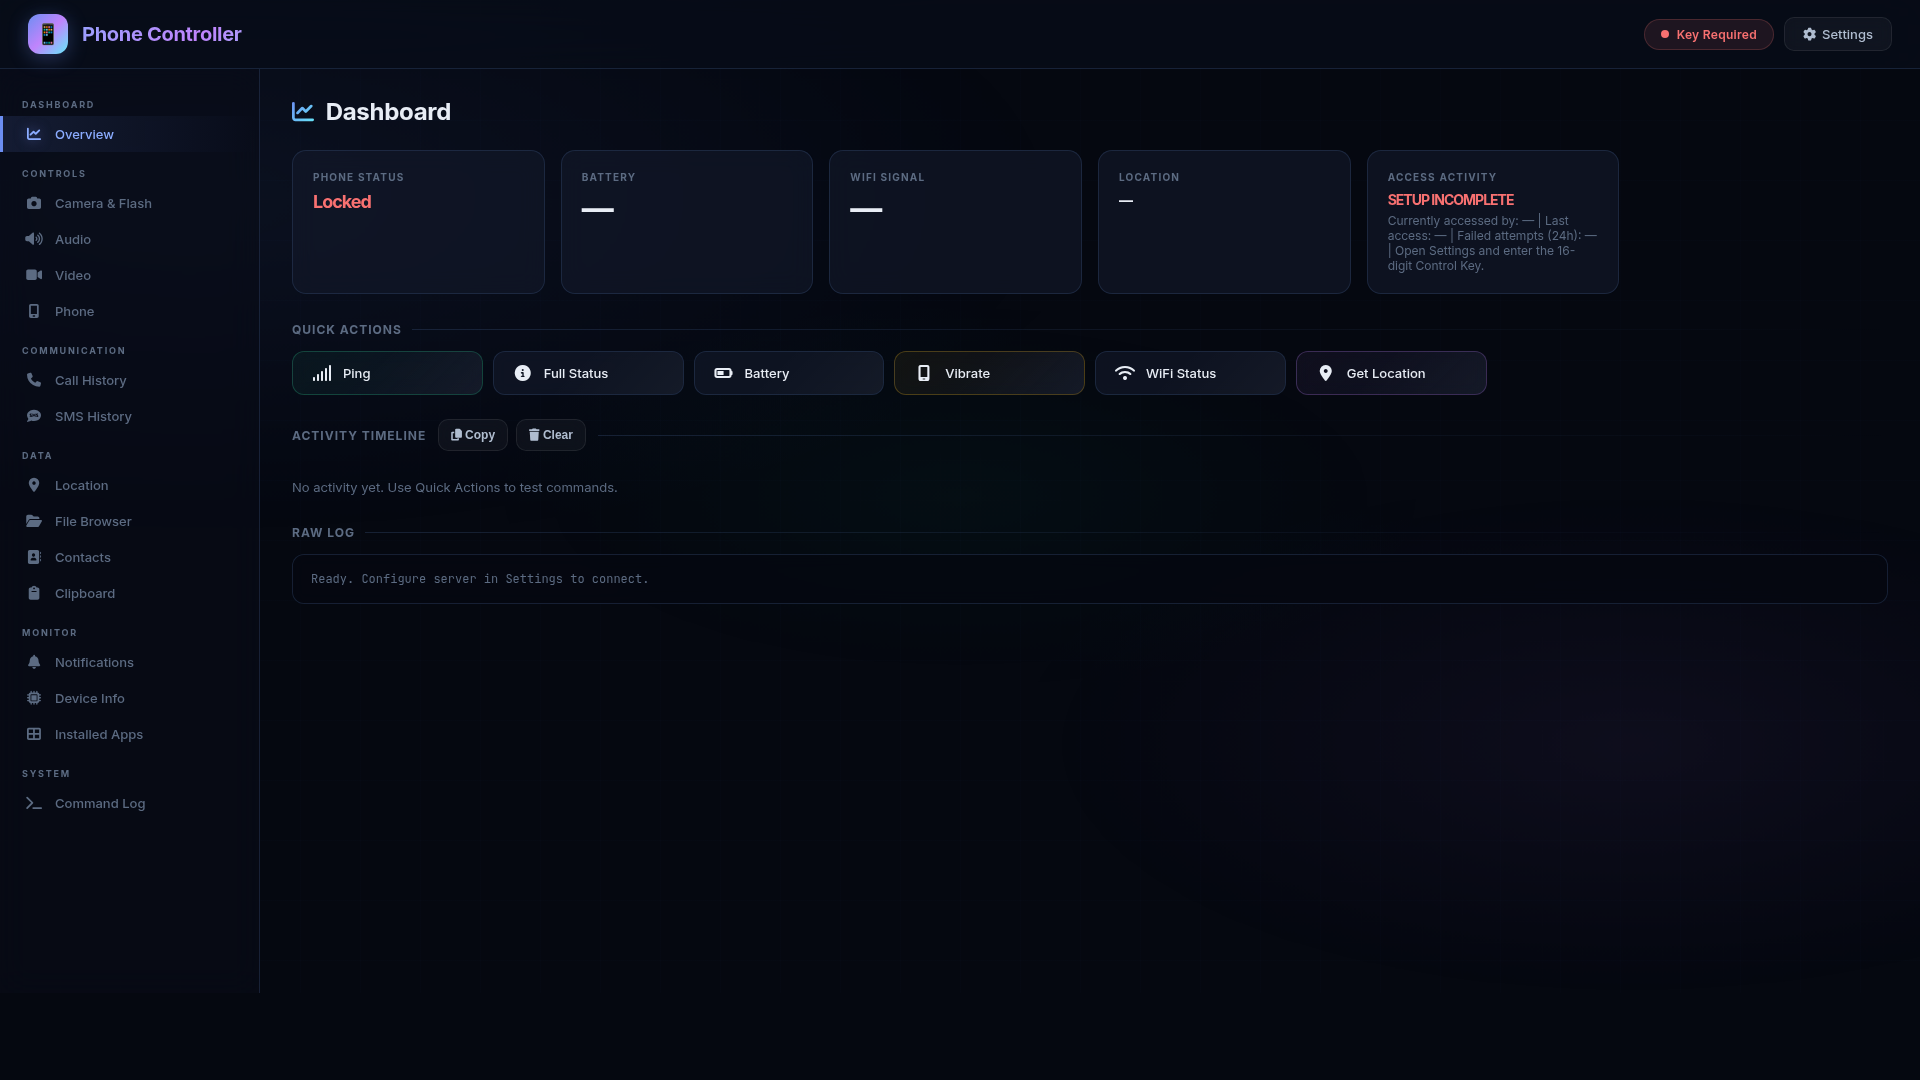This screenshot has width=1920, height=1080.
Task: Click the Installed Apps grid icon
Action: point(34,734)
